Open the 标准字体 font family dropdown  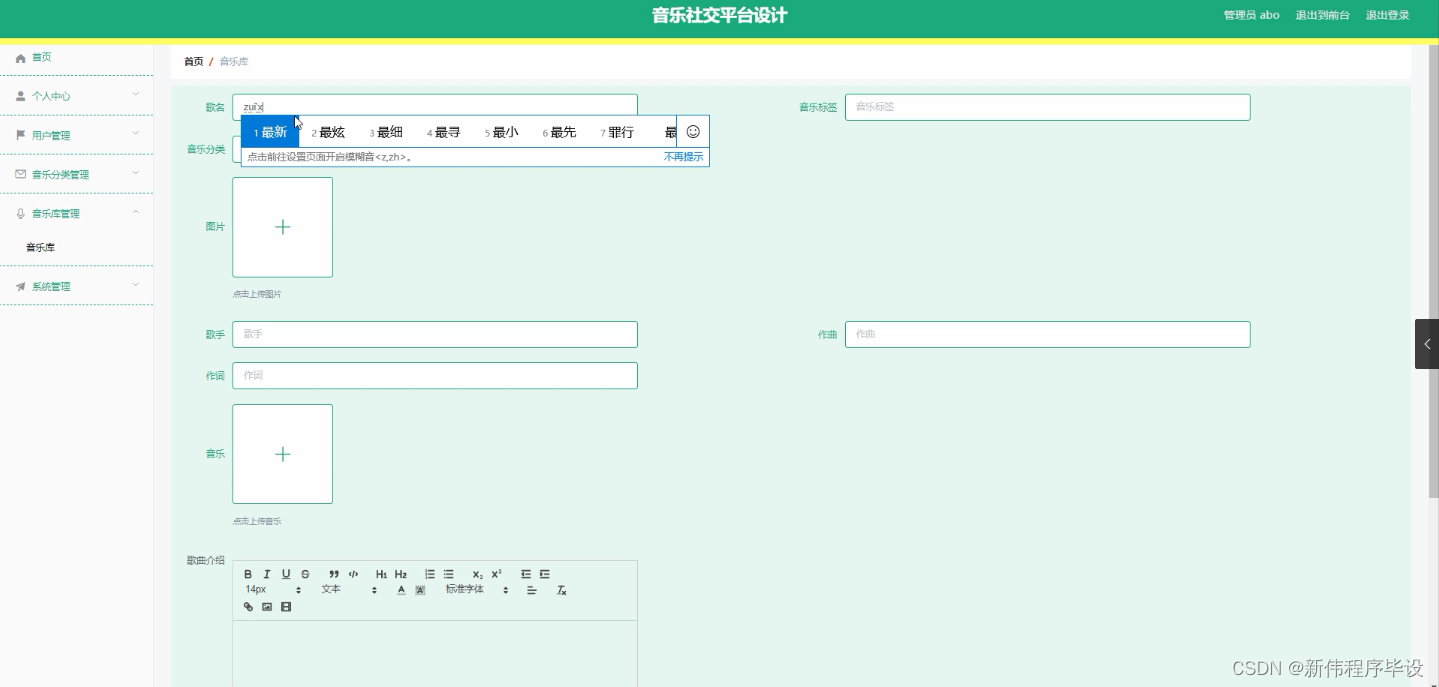[x=463, y=589]
